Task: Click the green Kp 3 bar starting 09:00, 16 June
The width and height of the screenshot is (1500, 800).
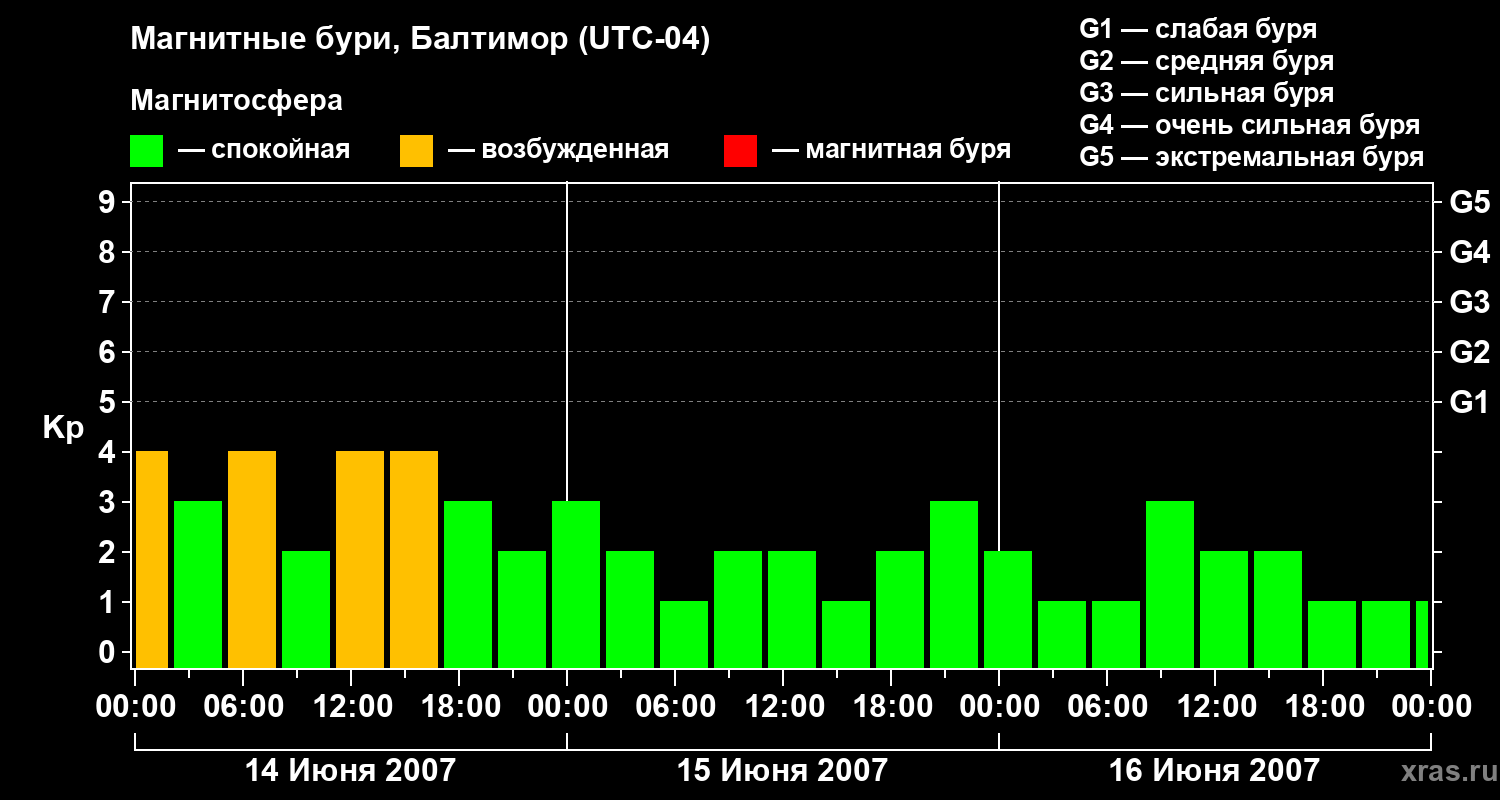Action: (x=1170, y=584)
